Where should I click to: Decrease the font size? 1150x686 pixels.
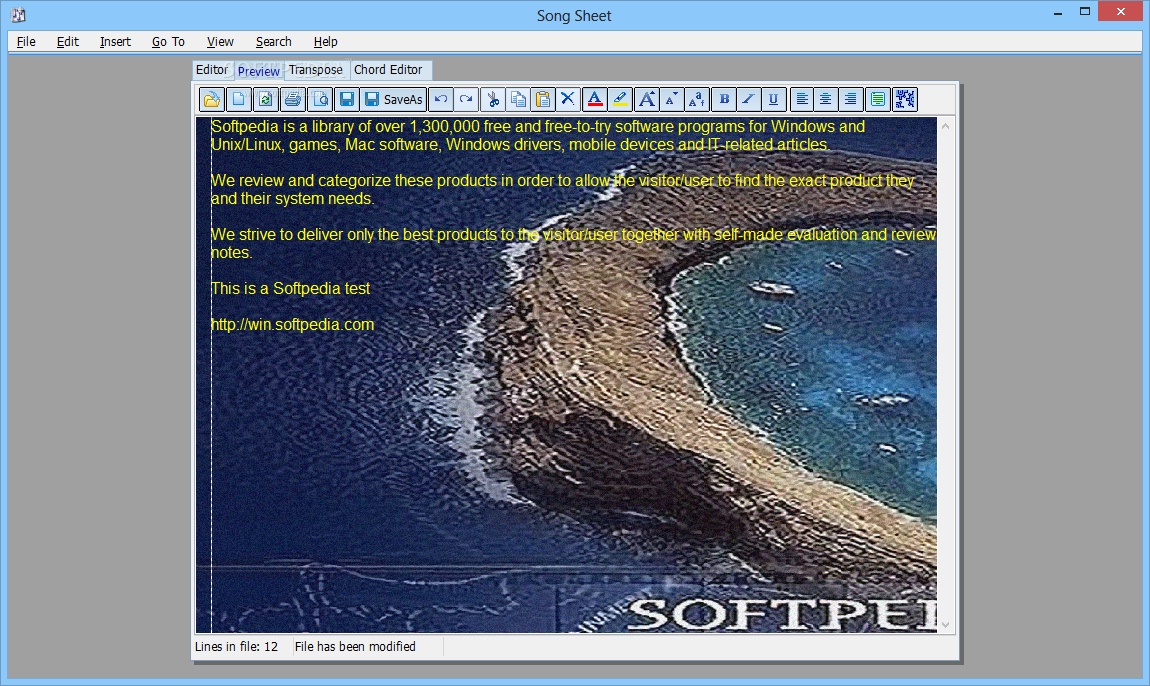(672, 99)
